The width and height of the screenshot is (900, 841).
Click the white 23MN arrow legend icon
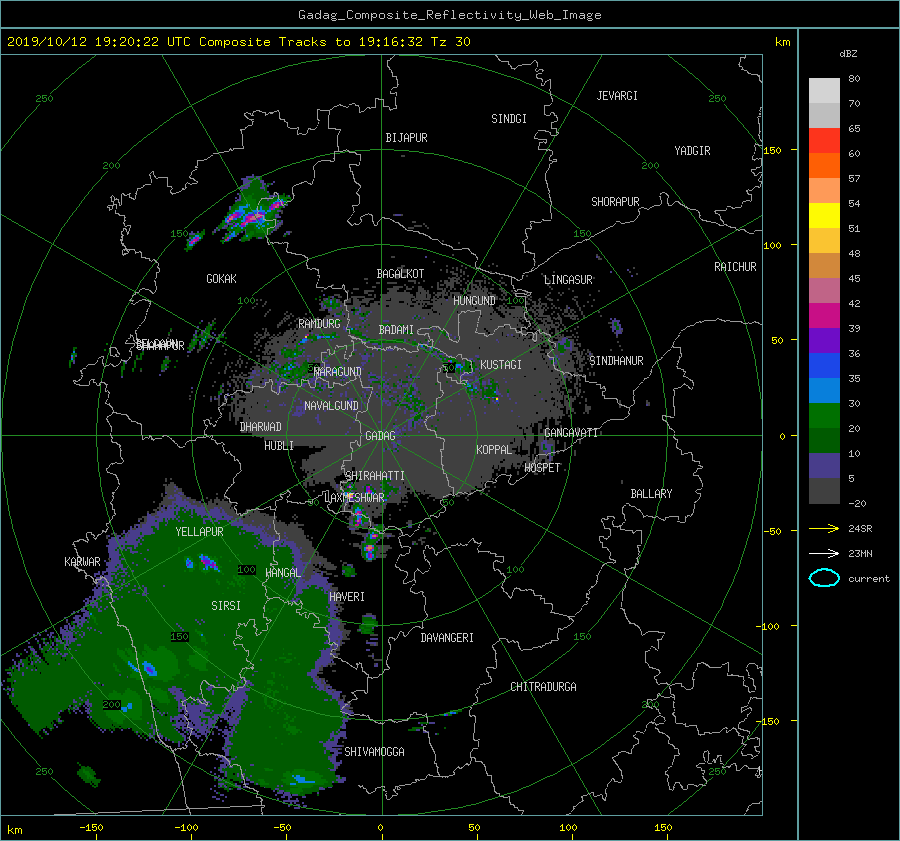click(x=824, y=553)
